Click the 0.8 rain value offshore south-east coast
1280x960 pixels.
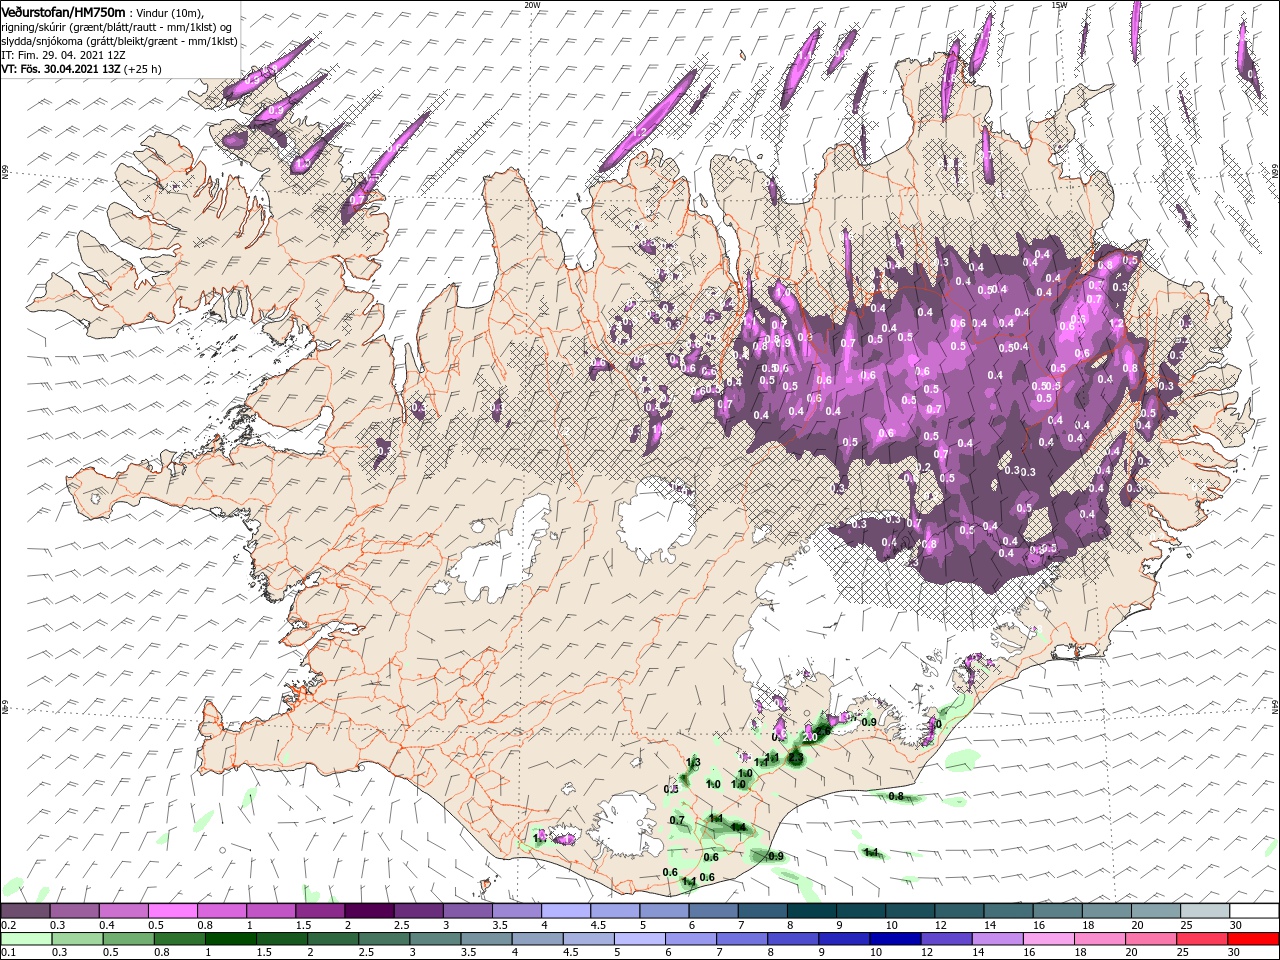[896, 797]
